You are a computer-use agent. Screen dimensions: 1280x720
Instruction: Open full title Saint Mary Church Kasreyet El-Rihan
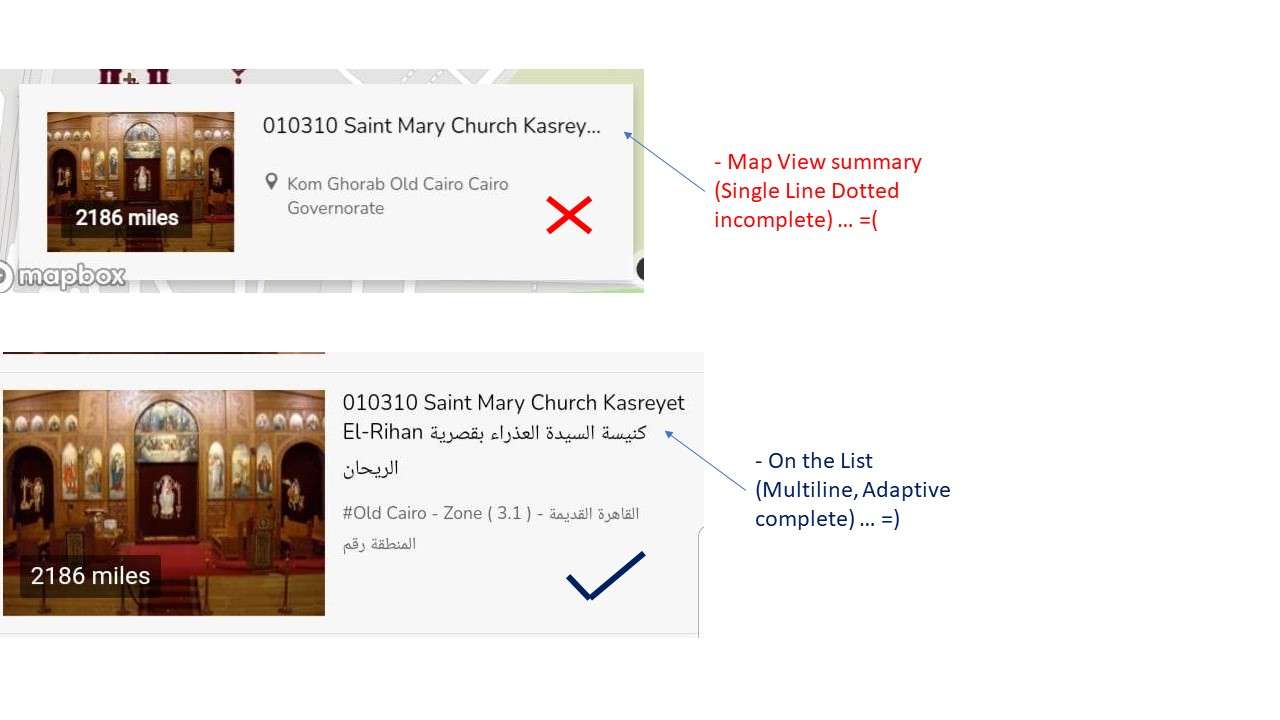(514, 434)
